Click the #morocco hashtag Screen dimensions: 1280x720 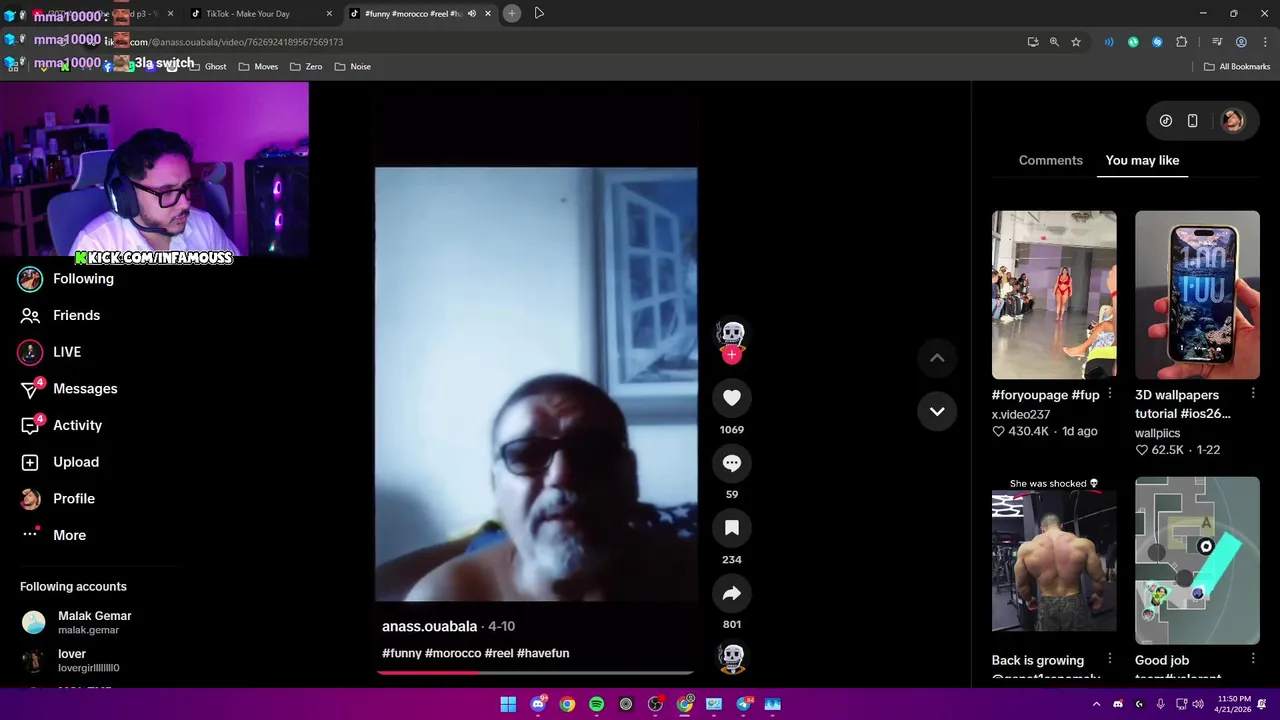[x=453, y=653]
